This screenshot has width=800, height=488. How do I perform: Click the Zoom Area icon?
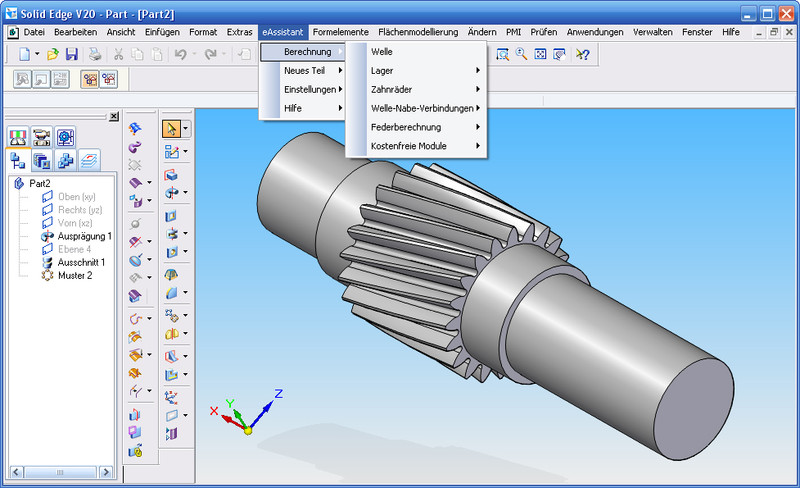coord(503,54)
